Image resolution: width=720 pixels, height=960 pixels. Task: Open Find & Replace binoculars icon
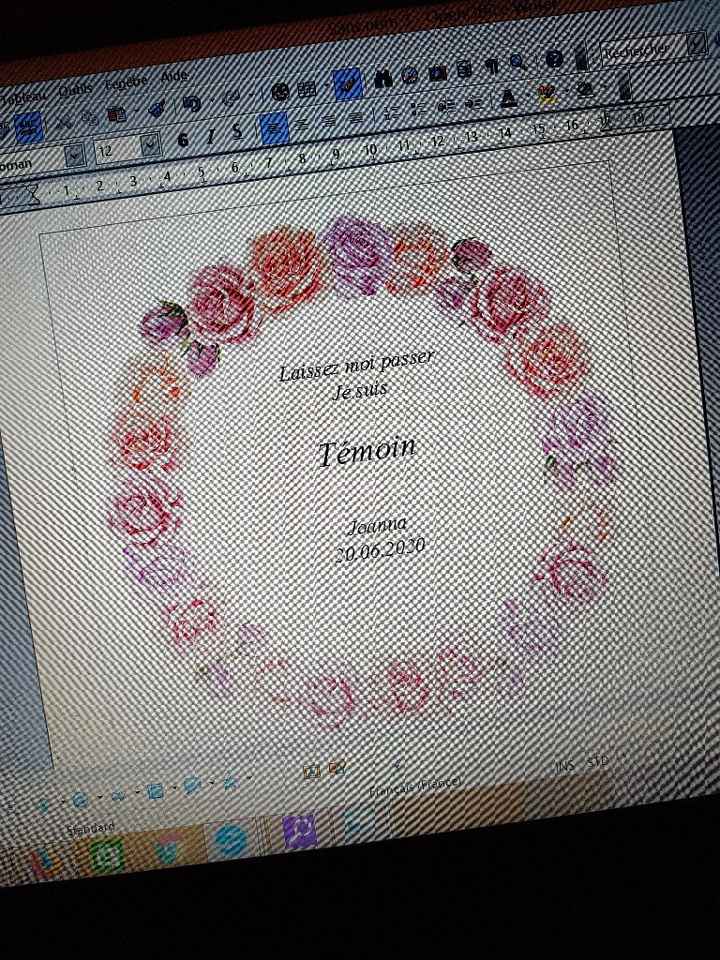click(x=383, y=79)
